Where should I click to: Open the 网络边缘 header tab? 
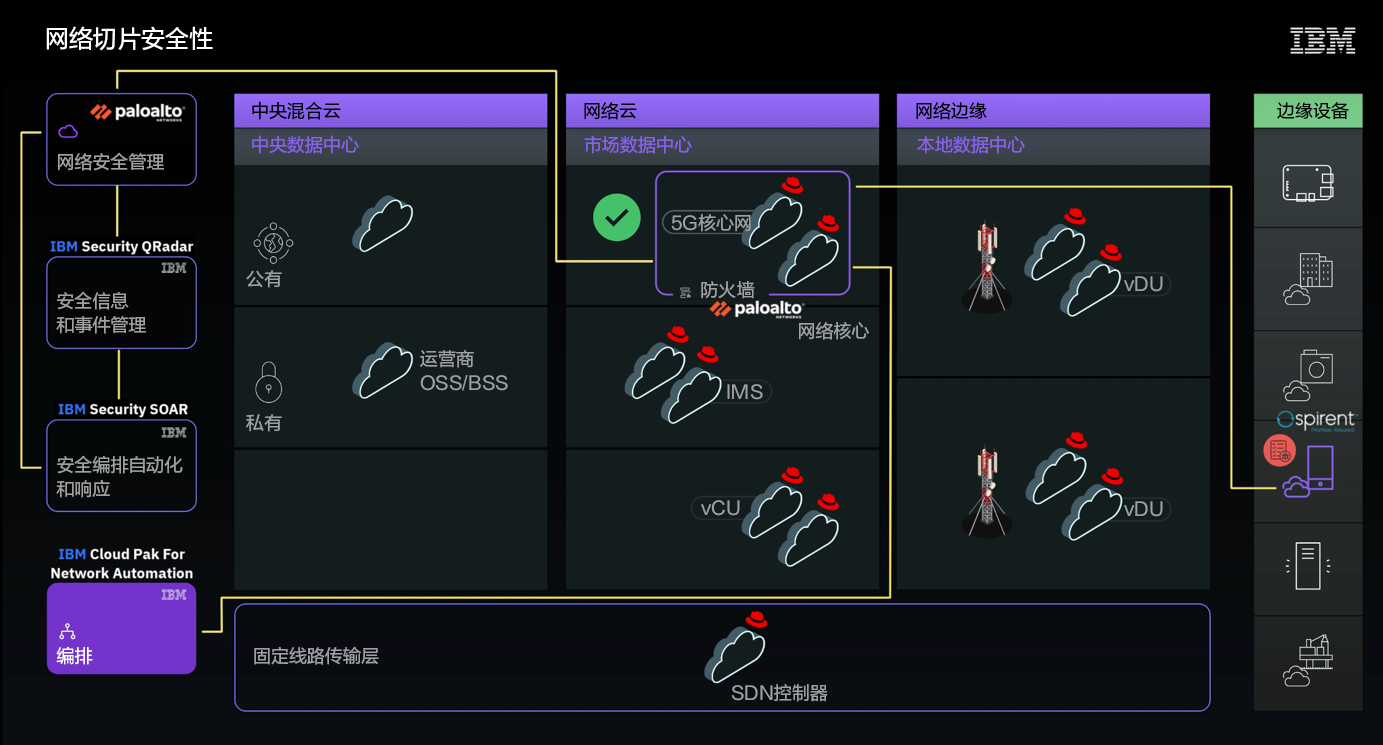[x=1053, y=111]
